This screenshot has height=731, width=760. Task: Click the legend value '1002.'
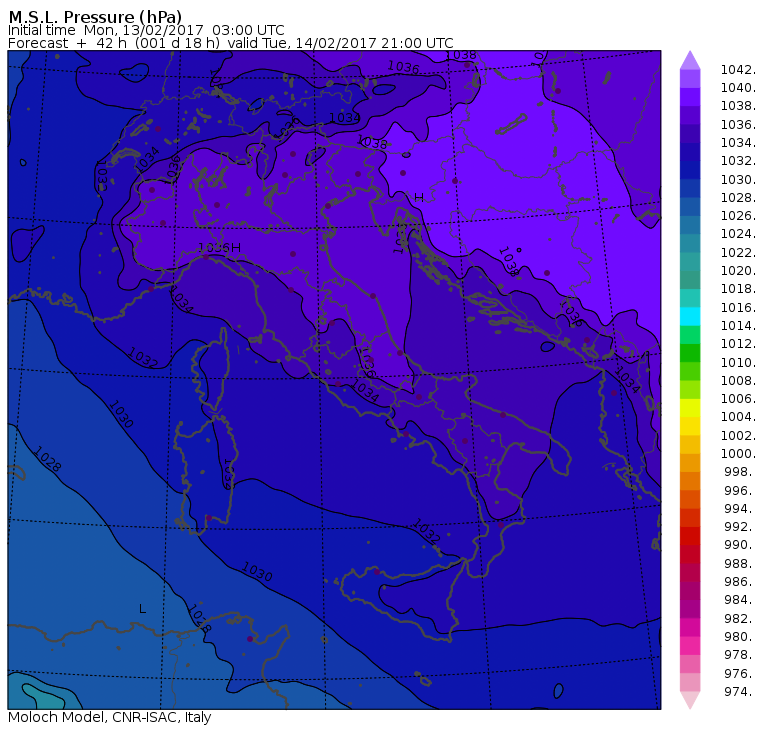[738, 435]
